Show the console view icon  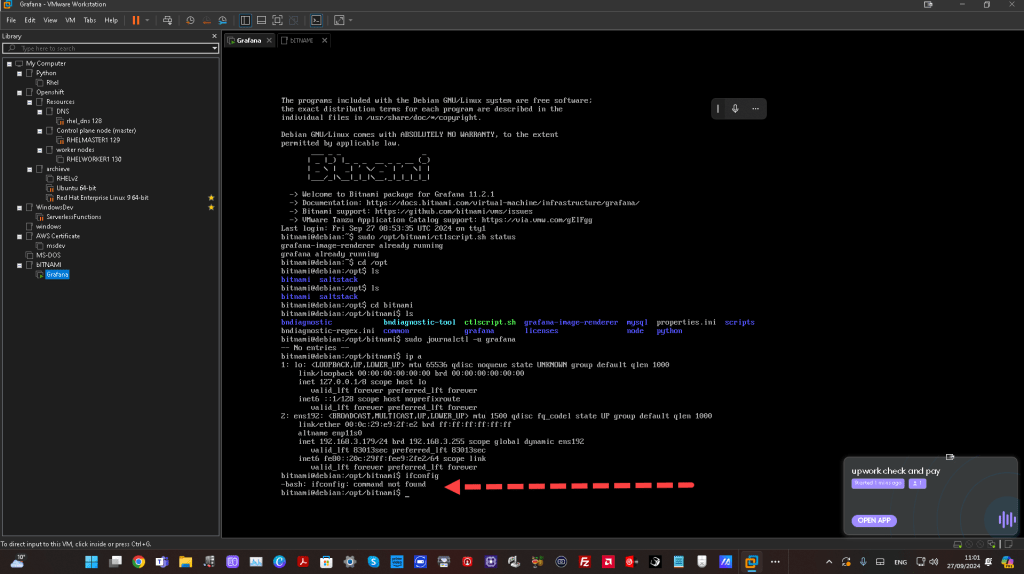tap(316, 20)
